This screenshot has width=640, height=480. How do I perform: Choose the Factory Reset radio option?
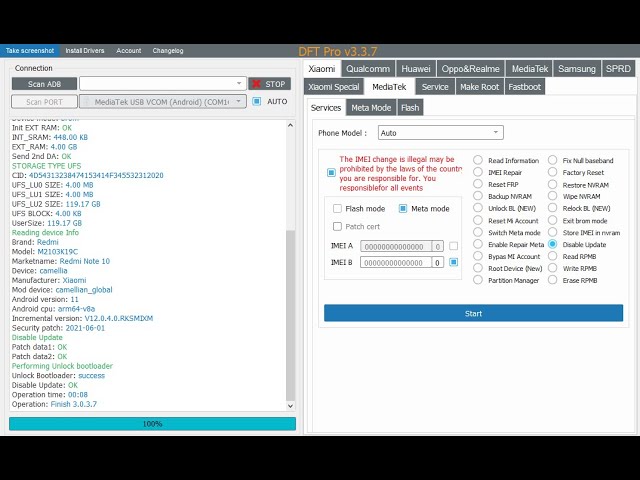point(552,173)
